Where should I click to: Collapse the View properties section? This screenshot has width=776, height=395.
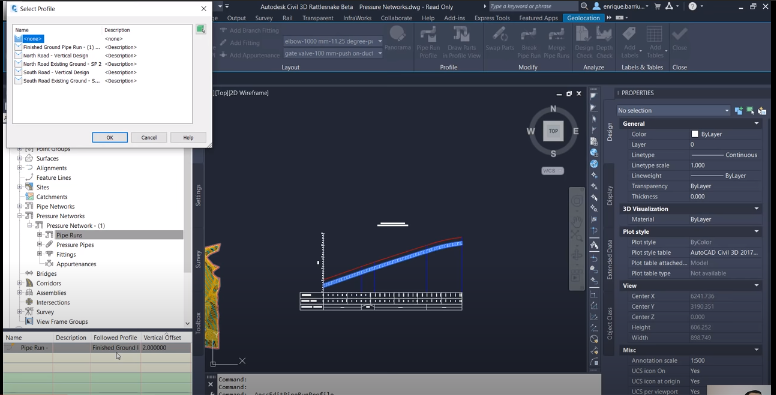757,285
